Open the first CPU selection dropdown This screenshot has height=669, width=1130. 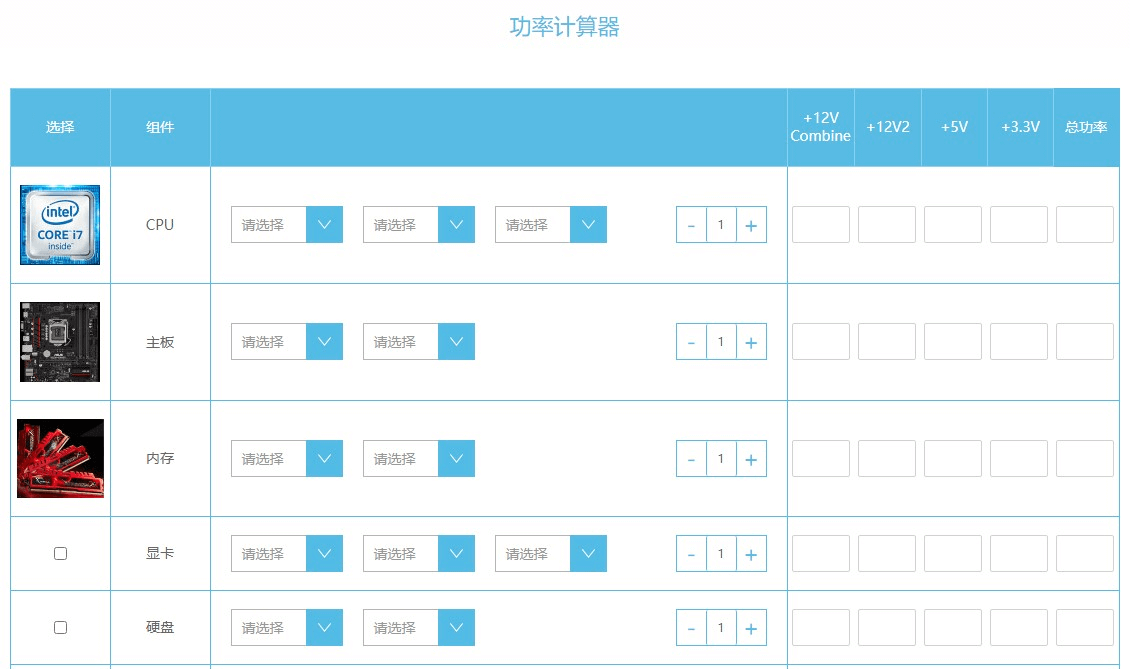(x=287, y=224)
